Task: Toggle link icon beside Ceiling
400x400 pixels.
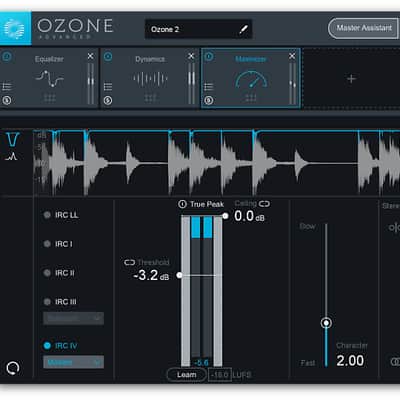Action: pyautogui.click(x=264, y=203)
